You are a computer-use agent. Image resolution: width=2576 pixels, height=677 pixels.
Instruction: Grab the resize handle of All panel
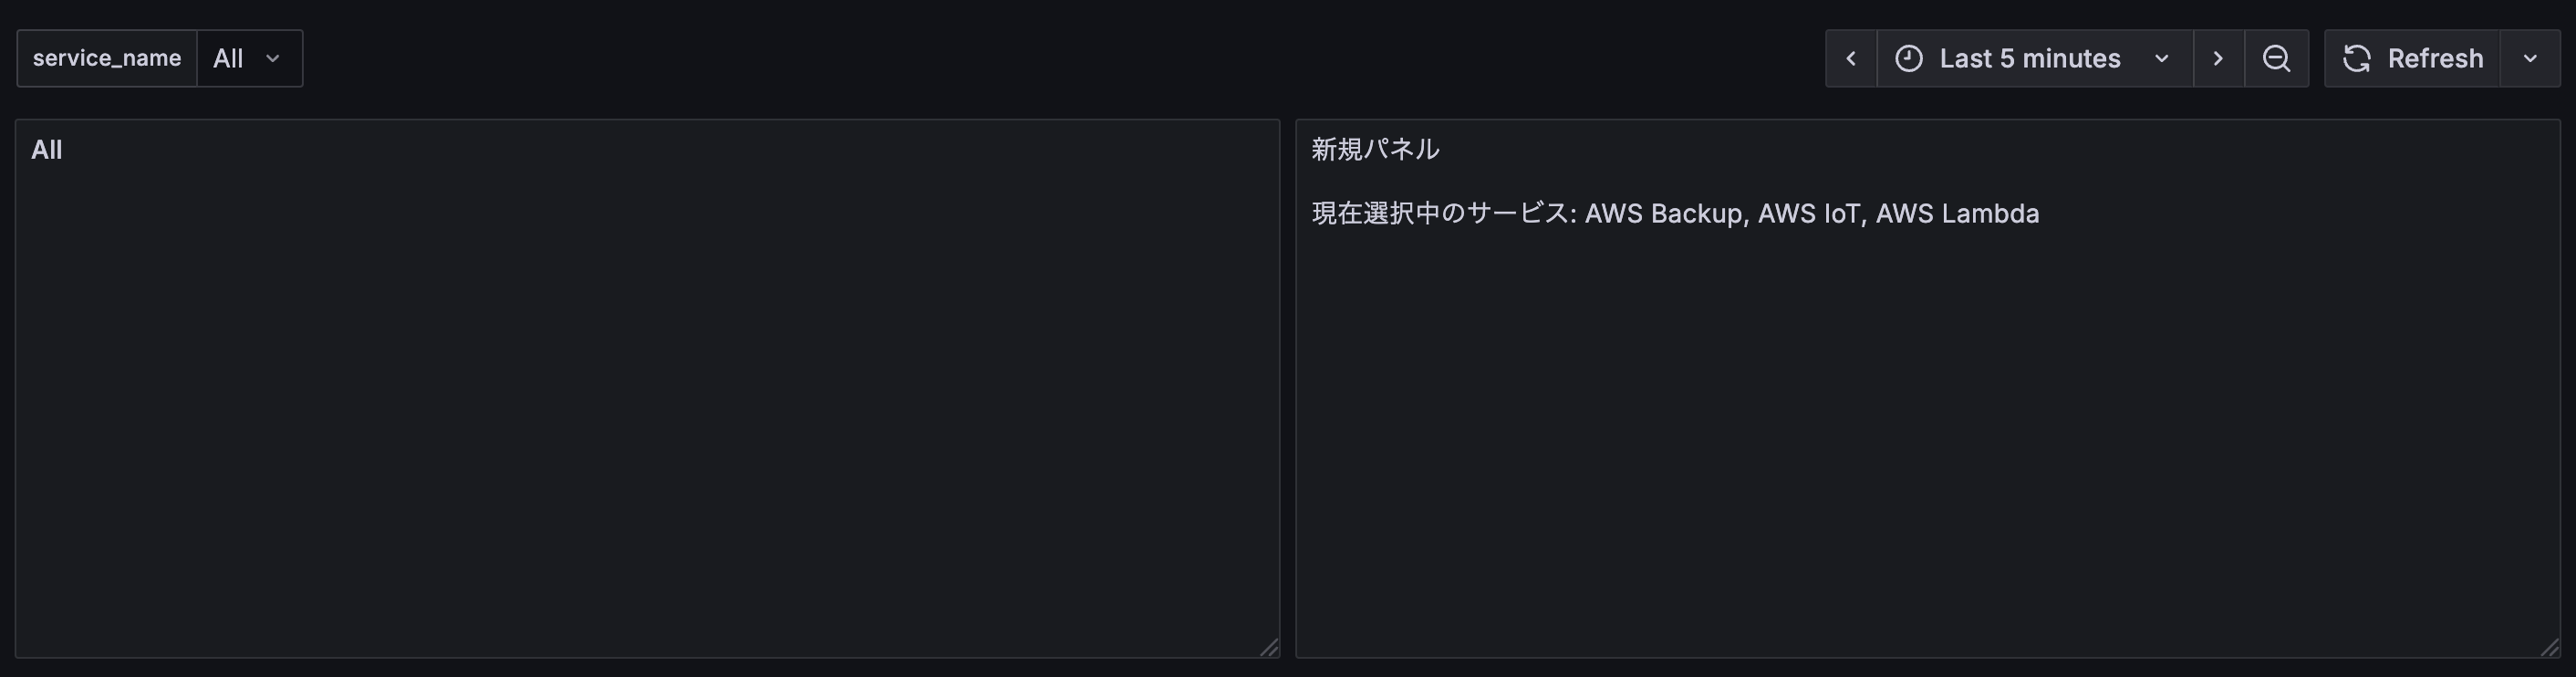1269,647
